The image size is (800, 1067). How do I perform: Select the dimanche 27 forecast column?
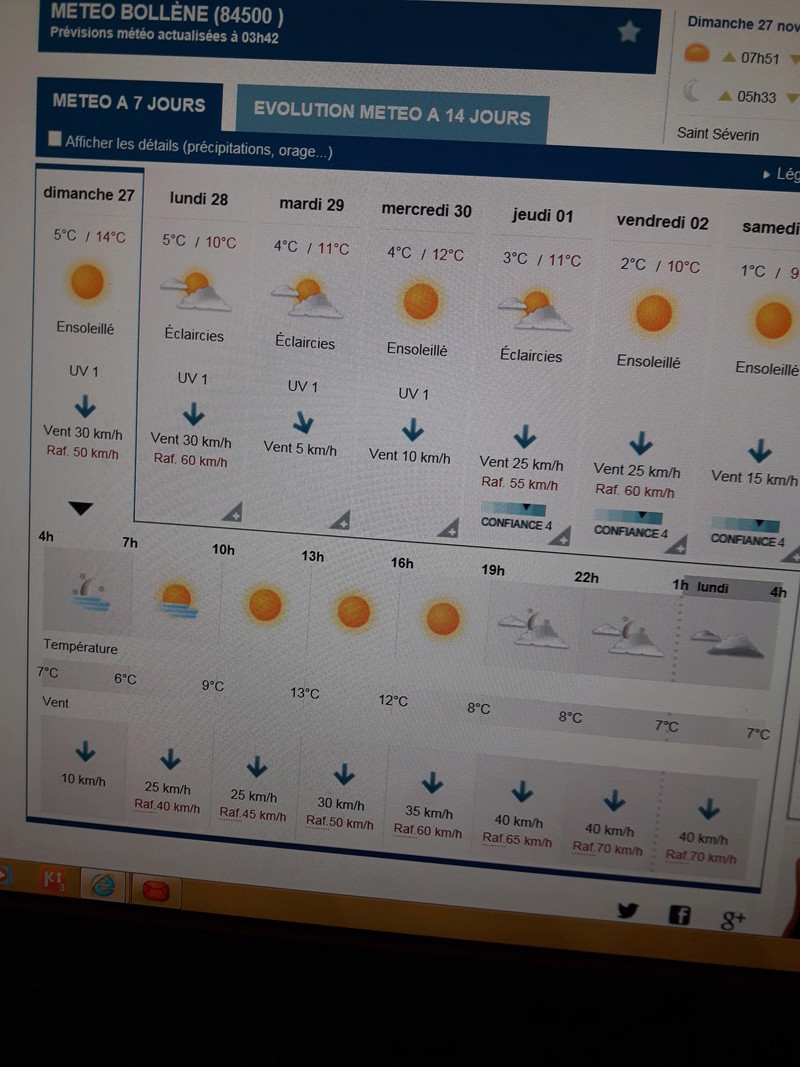(88, 195)
